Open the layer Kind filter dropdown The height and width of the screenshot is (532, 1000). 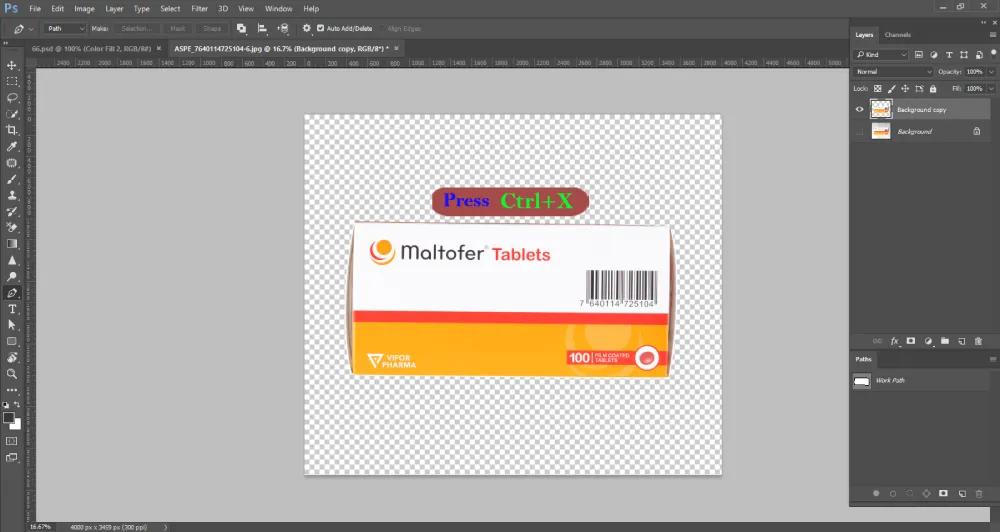881,55
